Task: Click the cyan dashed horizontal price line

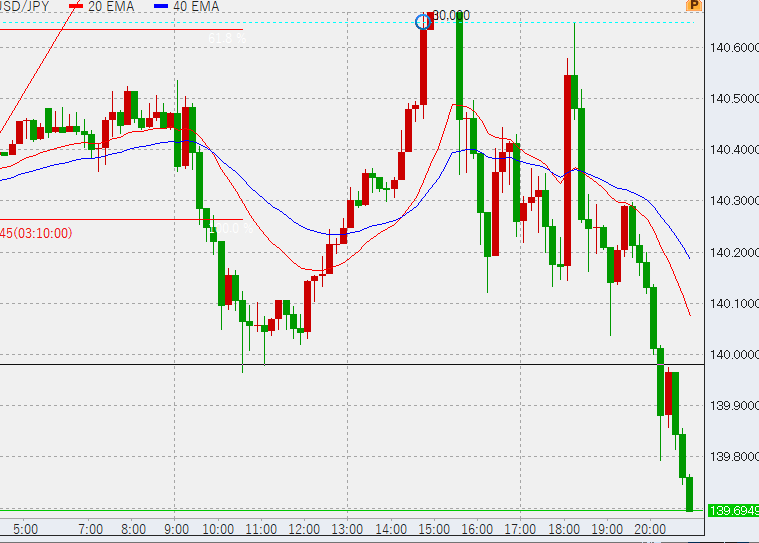Action: 347,22
